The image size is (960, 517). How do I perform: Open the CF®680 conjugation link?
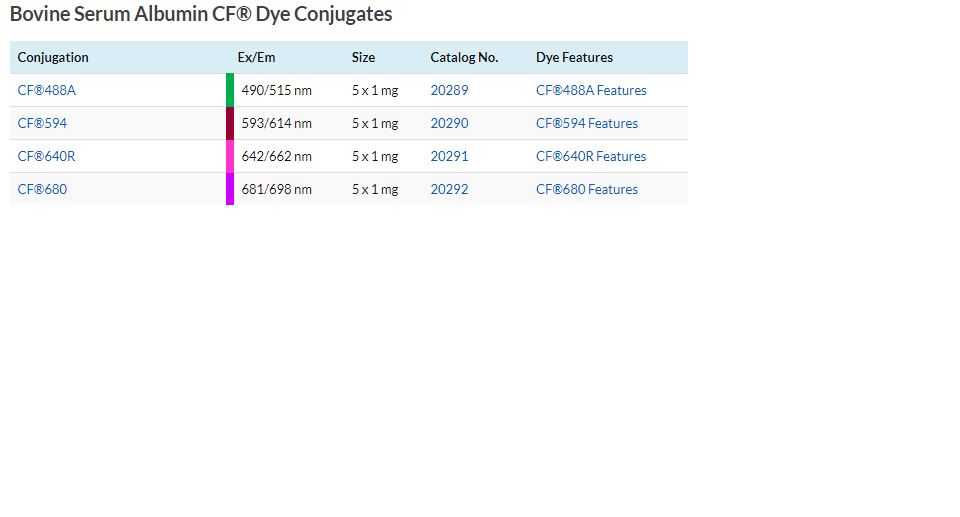(42, 189)
